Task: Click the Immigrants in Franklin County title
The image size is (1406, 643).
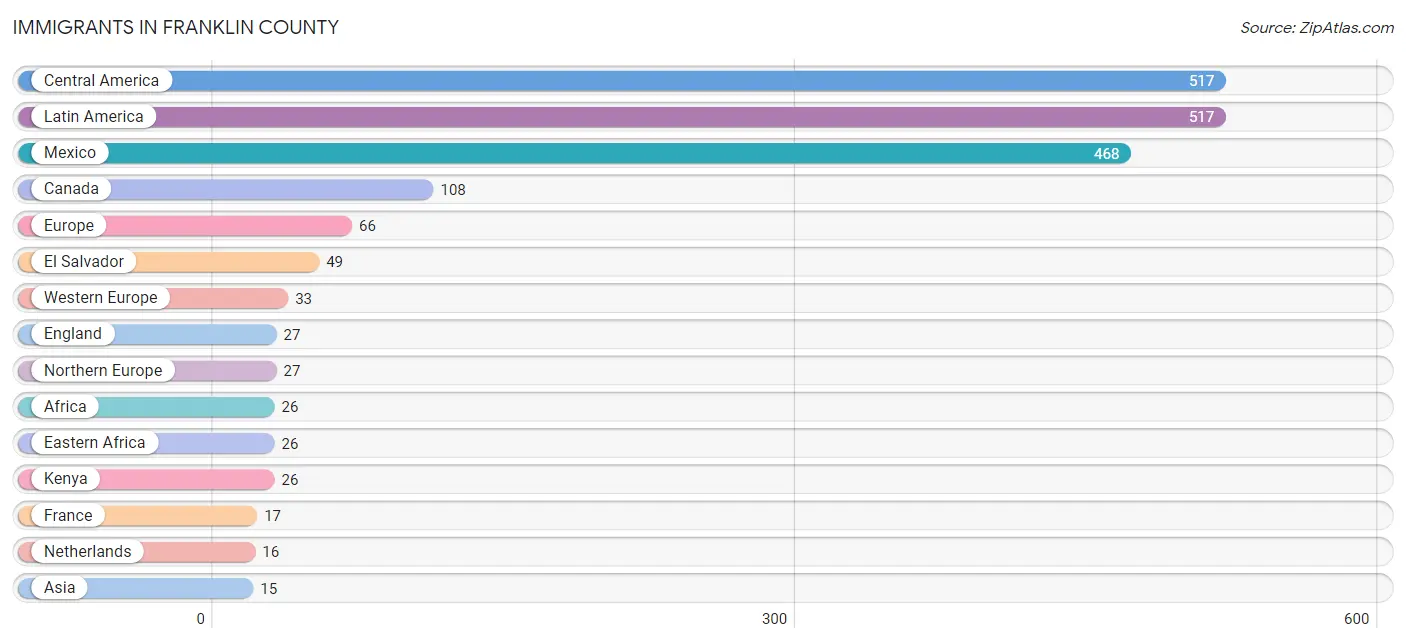Action: [x=176, y=28]
